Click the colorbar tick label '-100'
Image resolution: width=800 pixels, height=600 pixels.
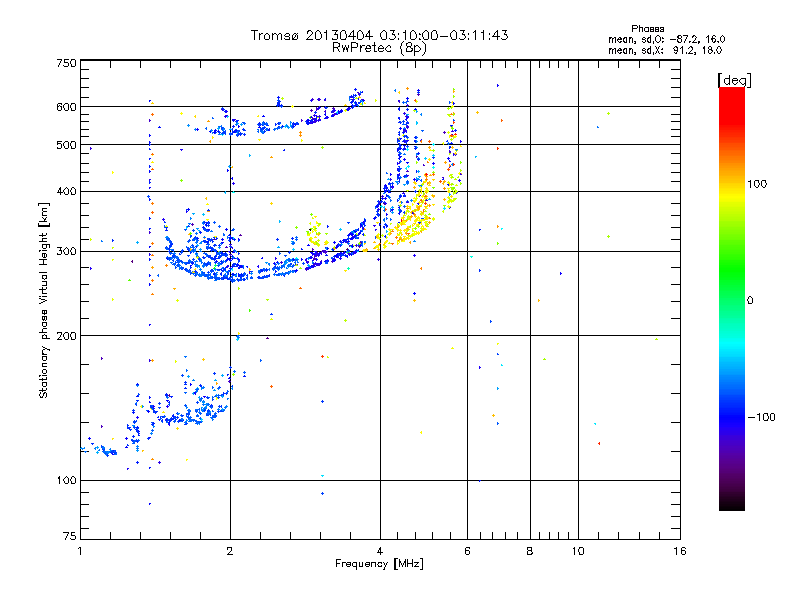pyautogui.click(x=761, y=417)
